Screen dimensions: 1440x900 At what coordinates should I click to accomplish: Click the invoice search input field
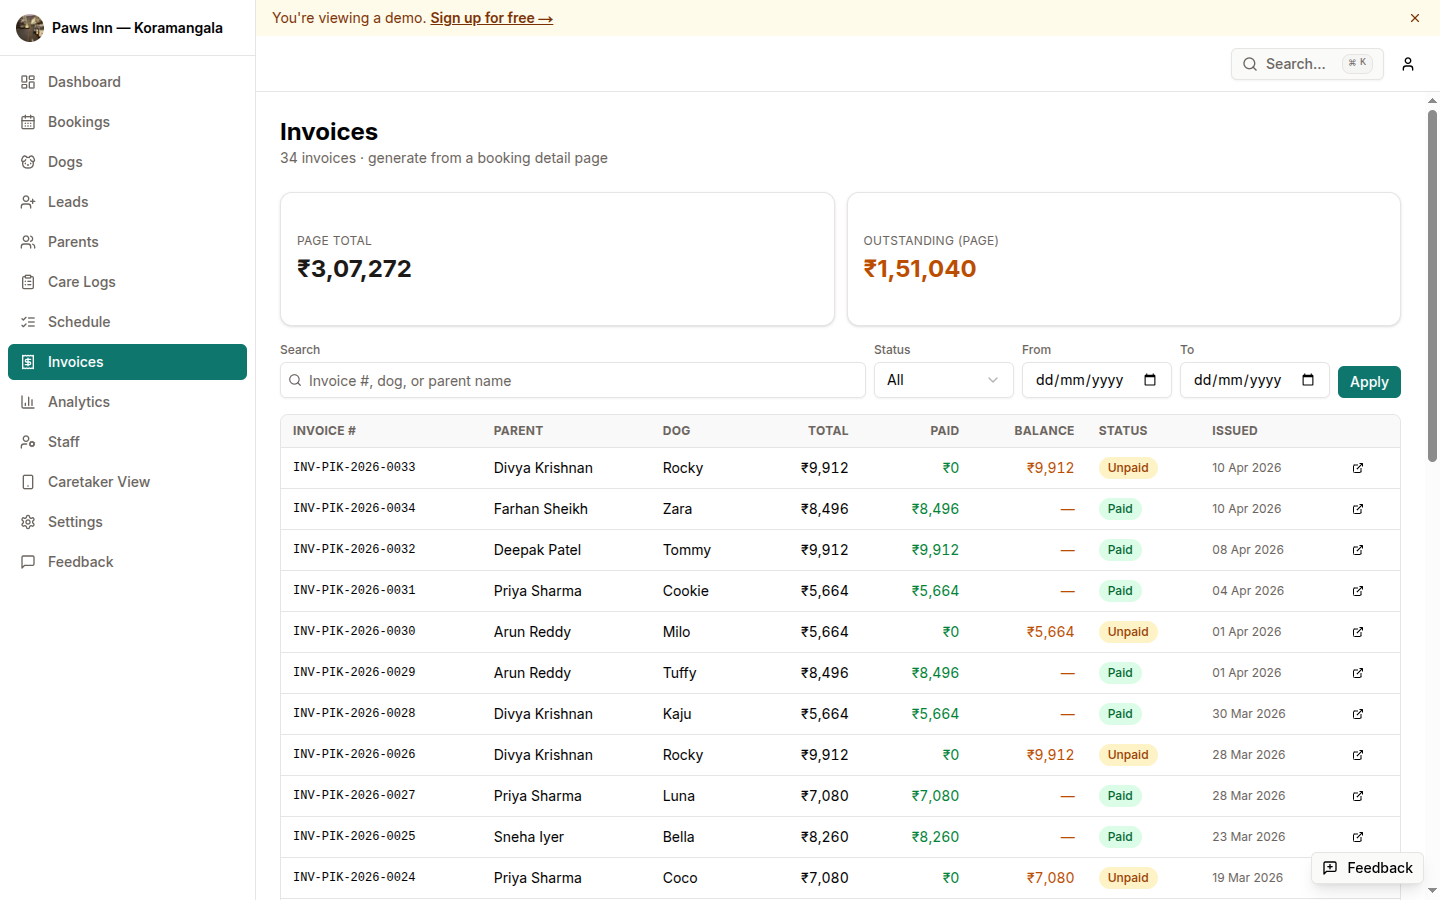[x=573, y=380]
